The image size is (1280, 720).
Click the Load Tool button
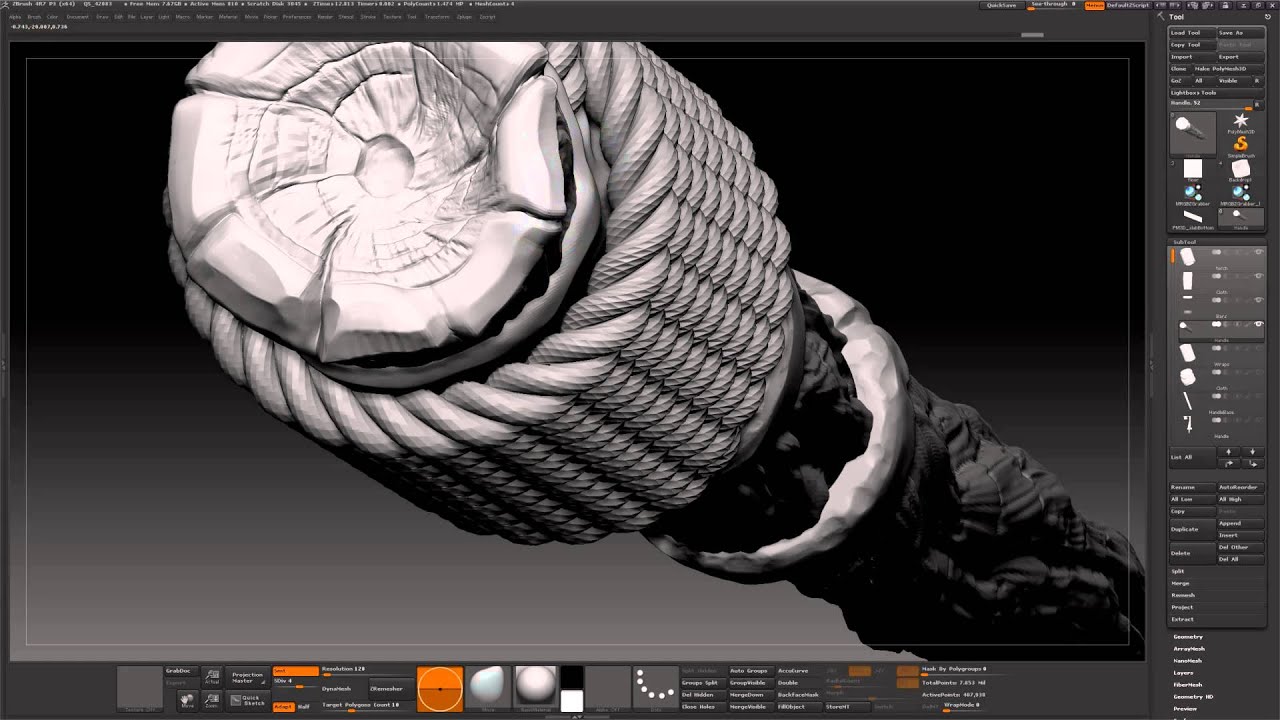point(1192,33)
